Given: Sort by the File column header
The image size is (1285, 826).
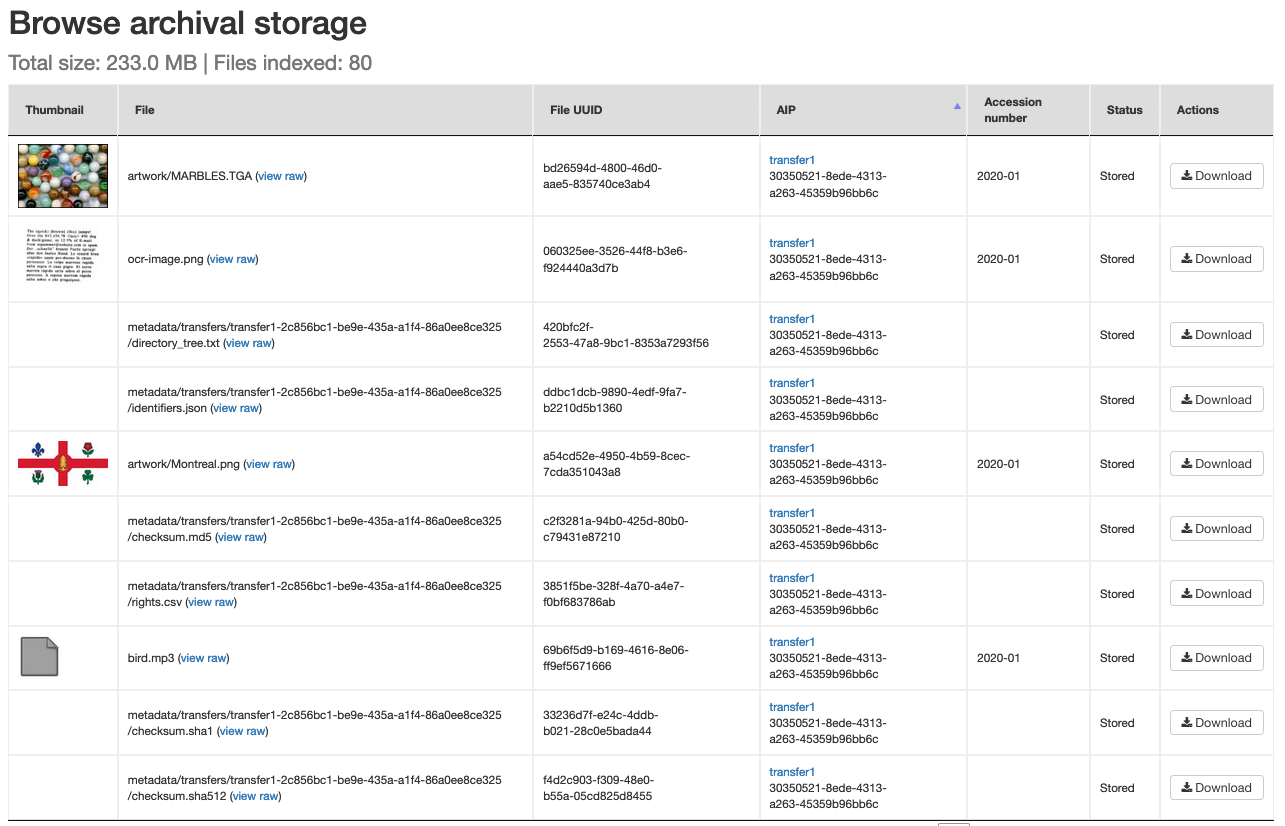Looking at the screenshot, I should pyautogui.click(x=144, y=110).
